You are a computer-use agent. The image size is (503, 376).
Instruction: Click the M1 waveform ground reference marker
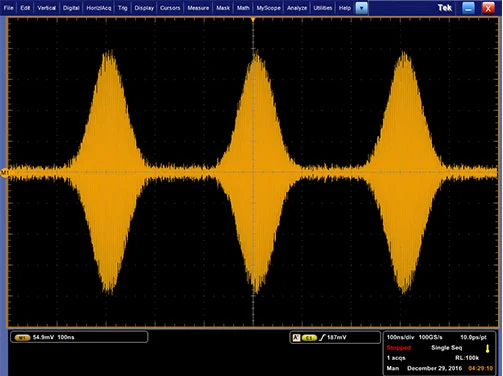4,172
